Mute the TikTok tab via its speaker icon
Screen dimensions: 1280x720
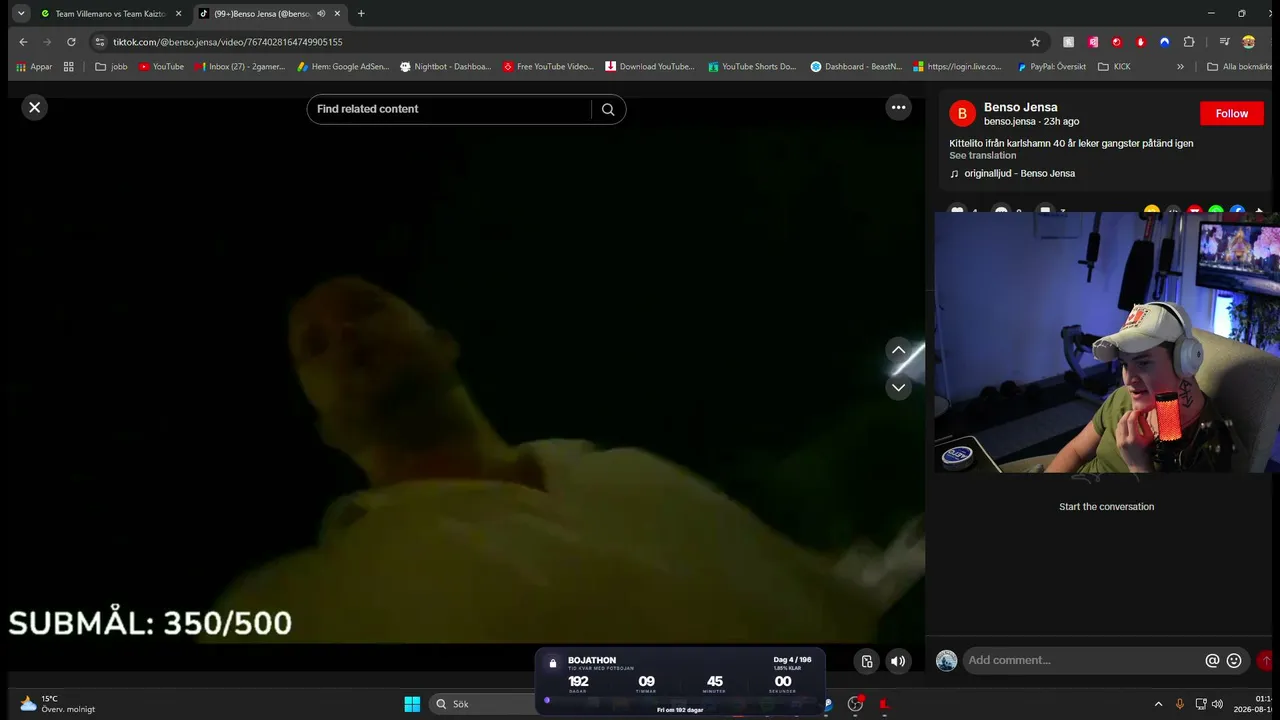[321, 14]
